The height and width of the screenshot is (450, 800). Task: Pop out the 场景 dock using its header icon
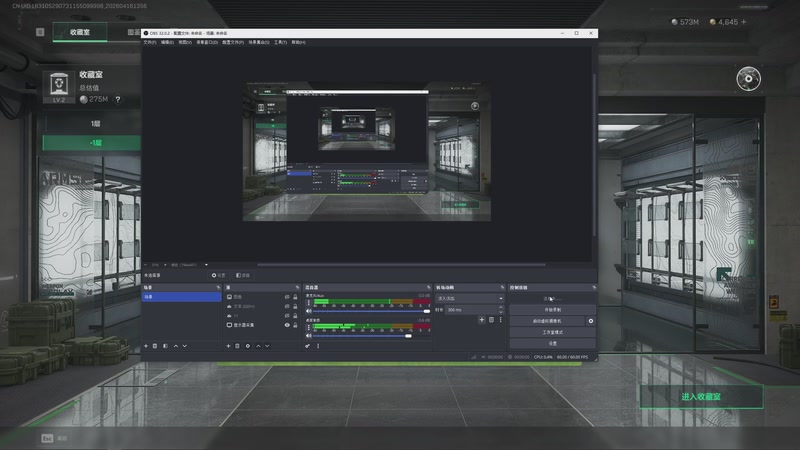coord(218,287)
